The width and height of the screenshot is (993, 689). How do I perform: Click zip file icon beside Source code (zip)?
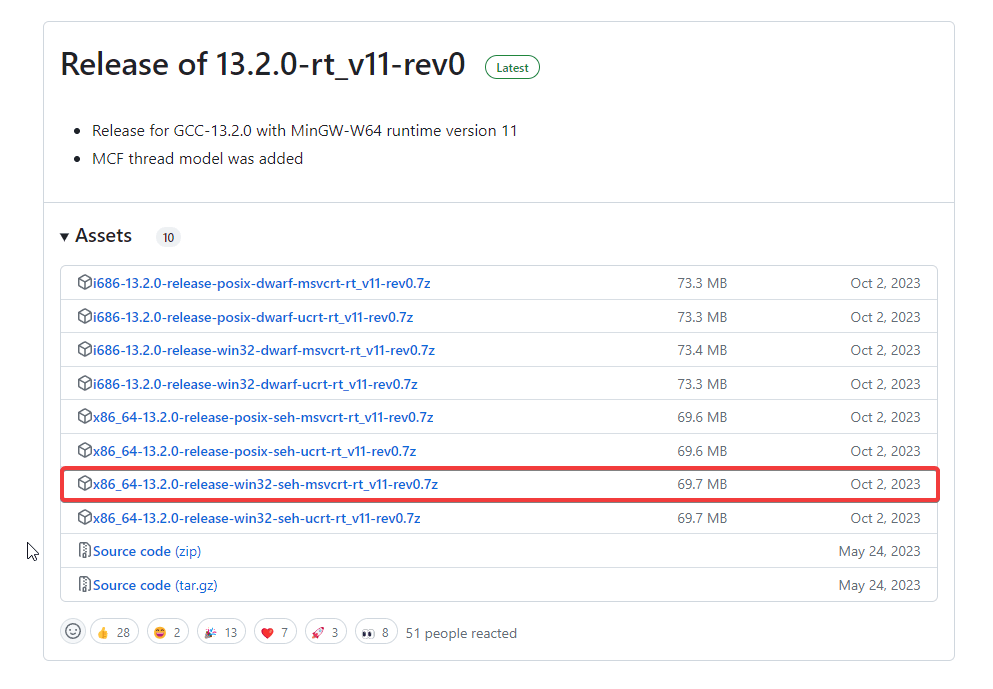pos(84,550)
